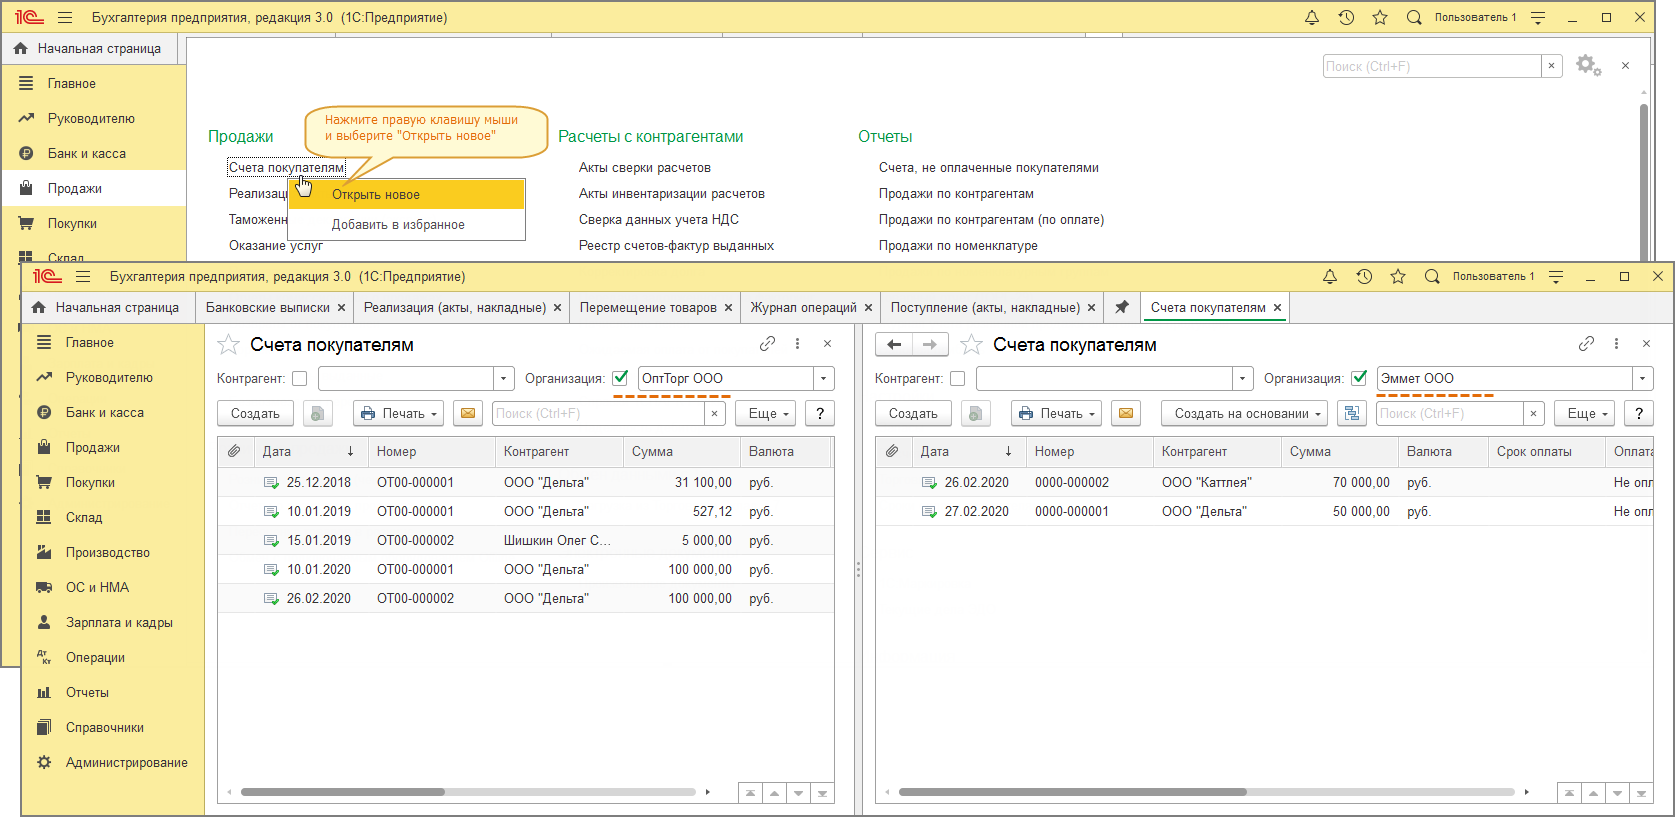The height and width of the screenshot is (819, 1676).
Task: Click the search field in the left form
Action: (598, 414)
